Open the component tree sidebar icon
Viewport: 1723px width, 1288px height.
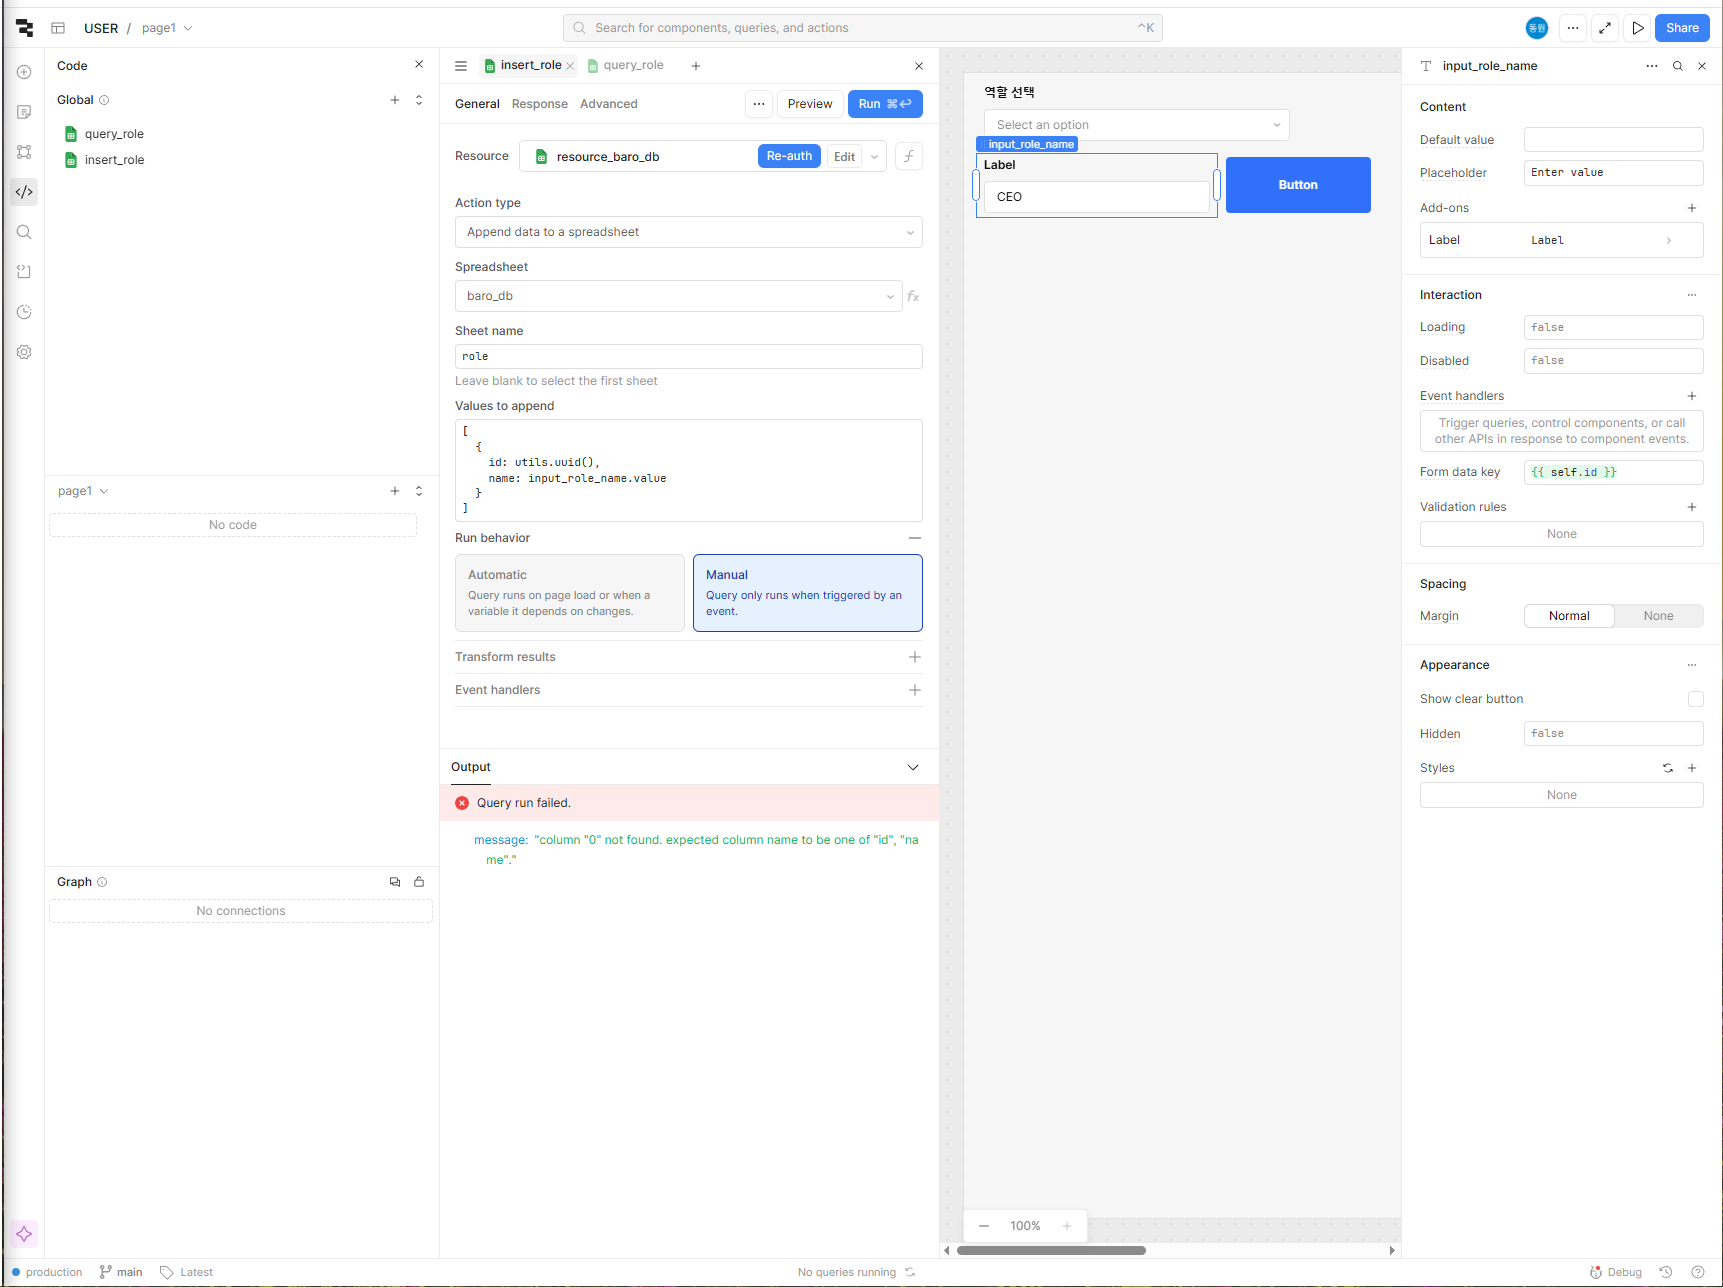pos(24,152)
